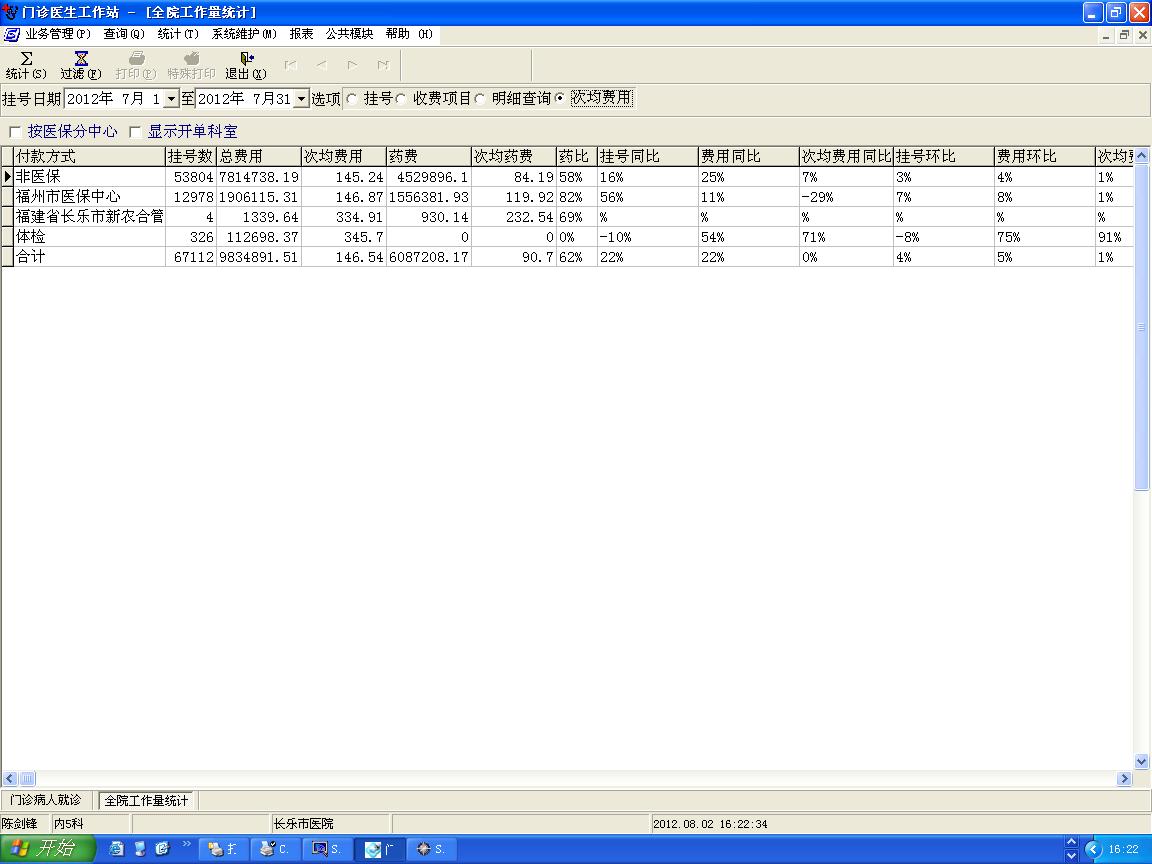Image resolution: width=1152 pixels, height=864 pixels.
Task: Click 次均药费 column header
Action: click(514, 156)
